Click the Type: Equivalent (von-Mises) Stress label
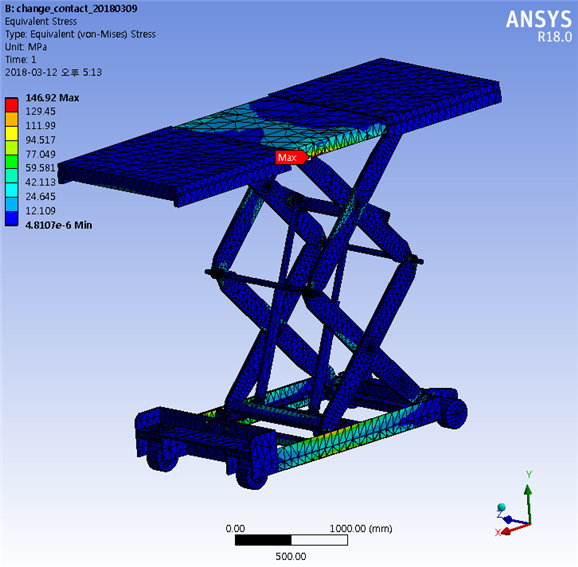Viewport: 578px width, 567px height. click(x=80, y=34)
